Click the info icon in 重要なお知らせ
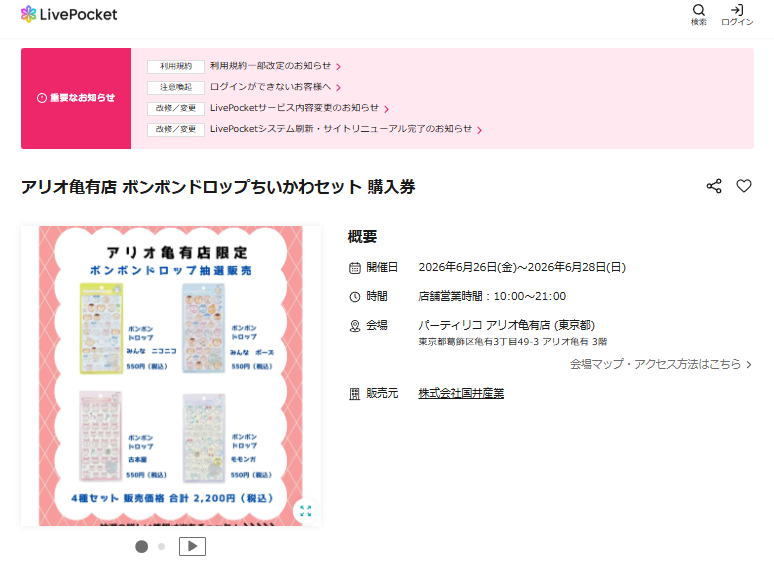Screen dimensions: 774x569 42,98
